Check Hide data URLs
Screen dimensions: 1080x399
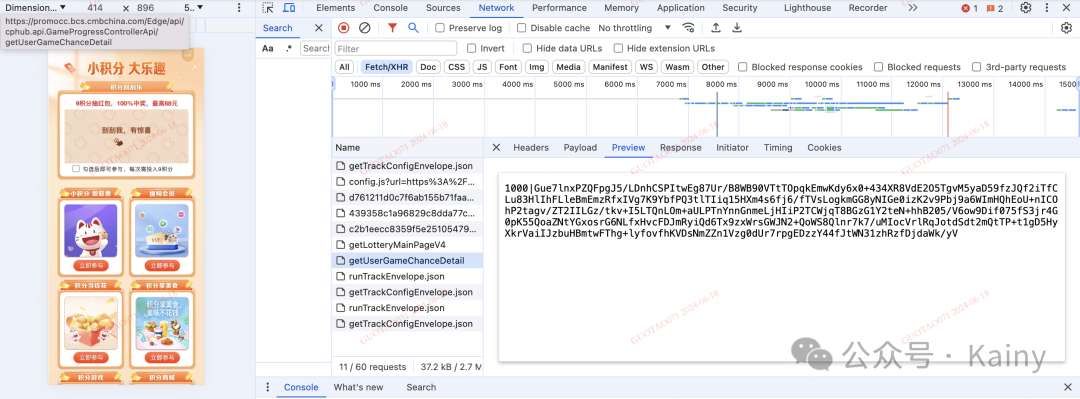coord(527,48)
